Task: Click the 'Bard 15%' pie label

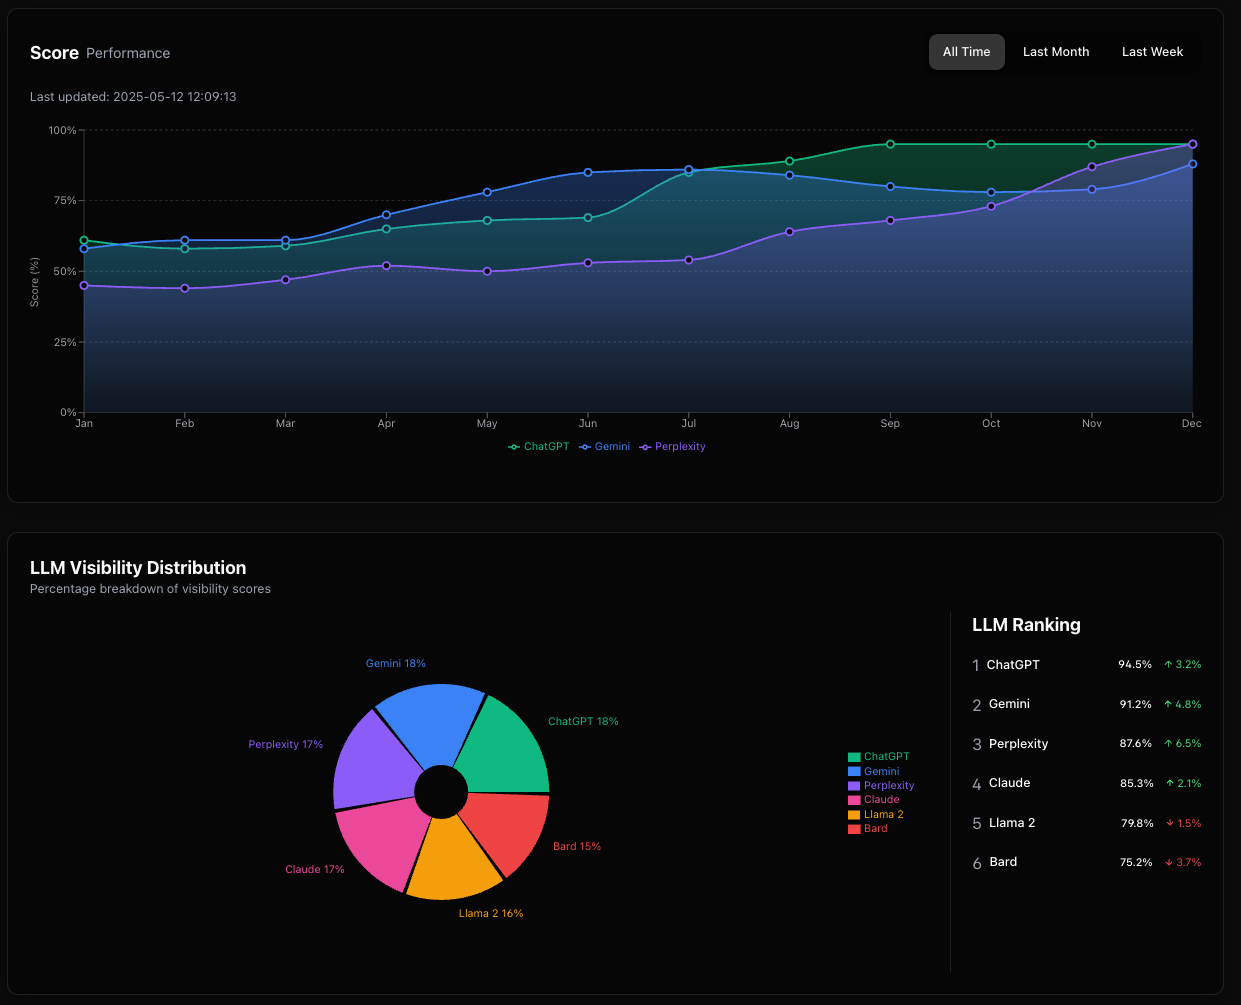Action: [x=577, y=846]
